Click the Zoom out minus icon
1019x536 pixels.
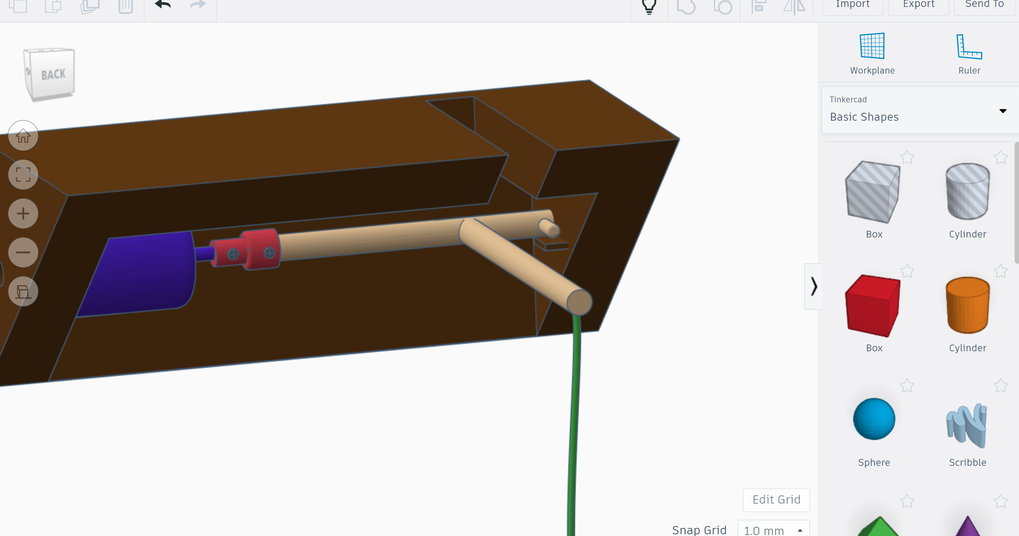tap(23, 253)
